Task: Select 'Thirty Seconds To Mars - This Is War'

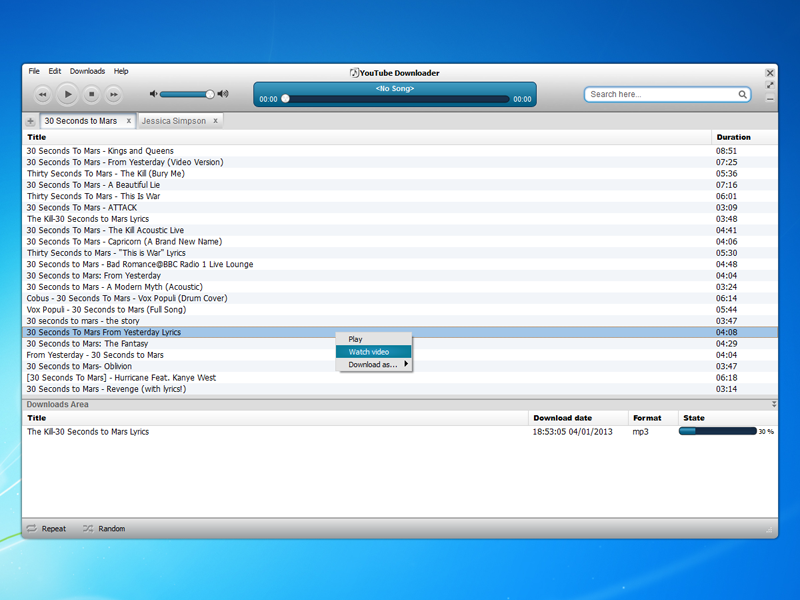Action: point(400,196)
